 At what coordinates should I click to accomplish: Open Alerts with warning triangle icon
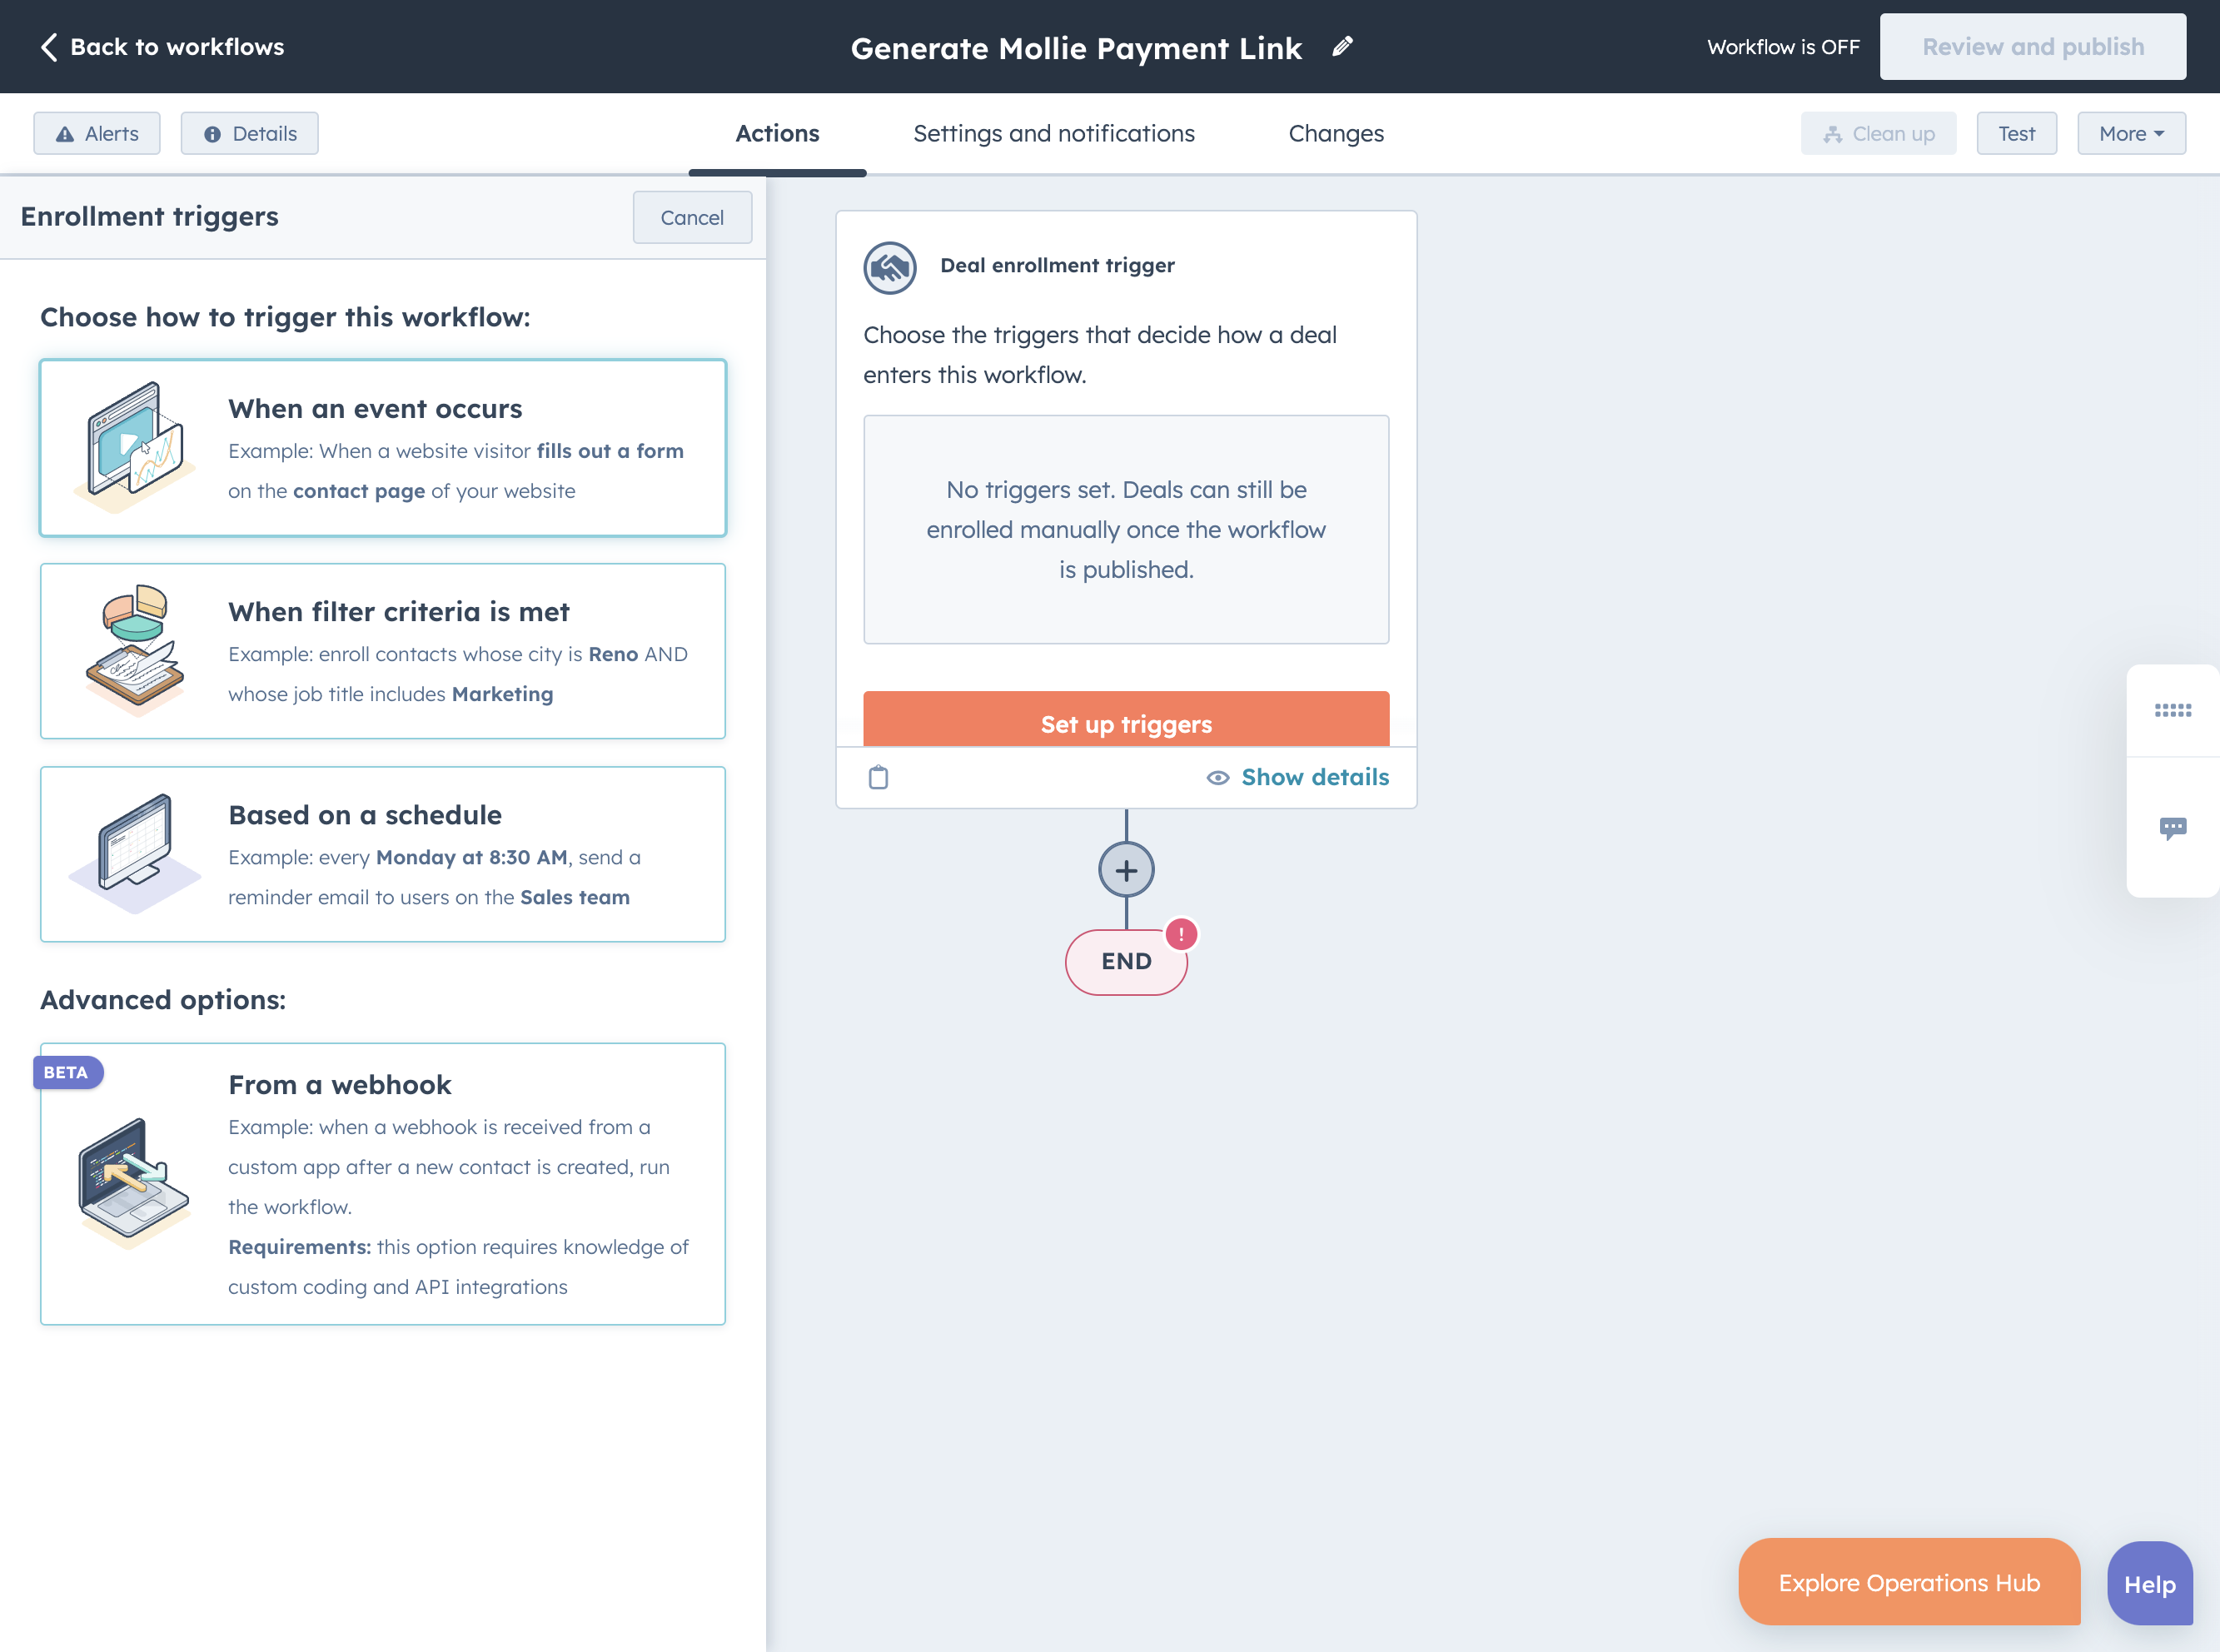97,133
